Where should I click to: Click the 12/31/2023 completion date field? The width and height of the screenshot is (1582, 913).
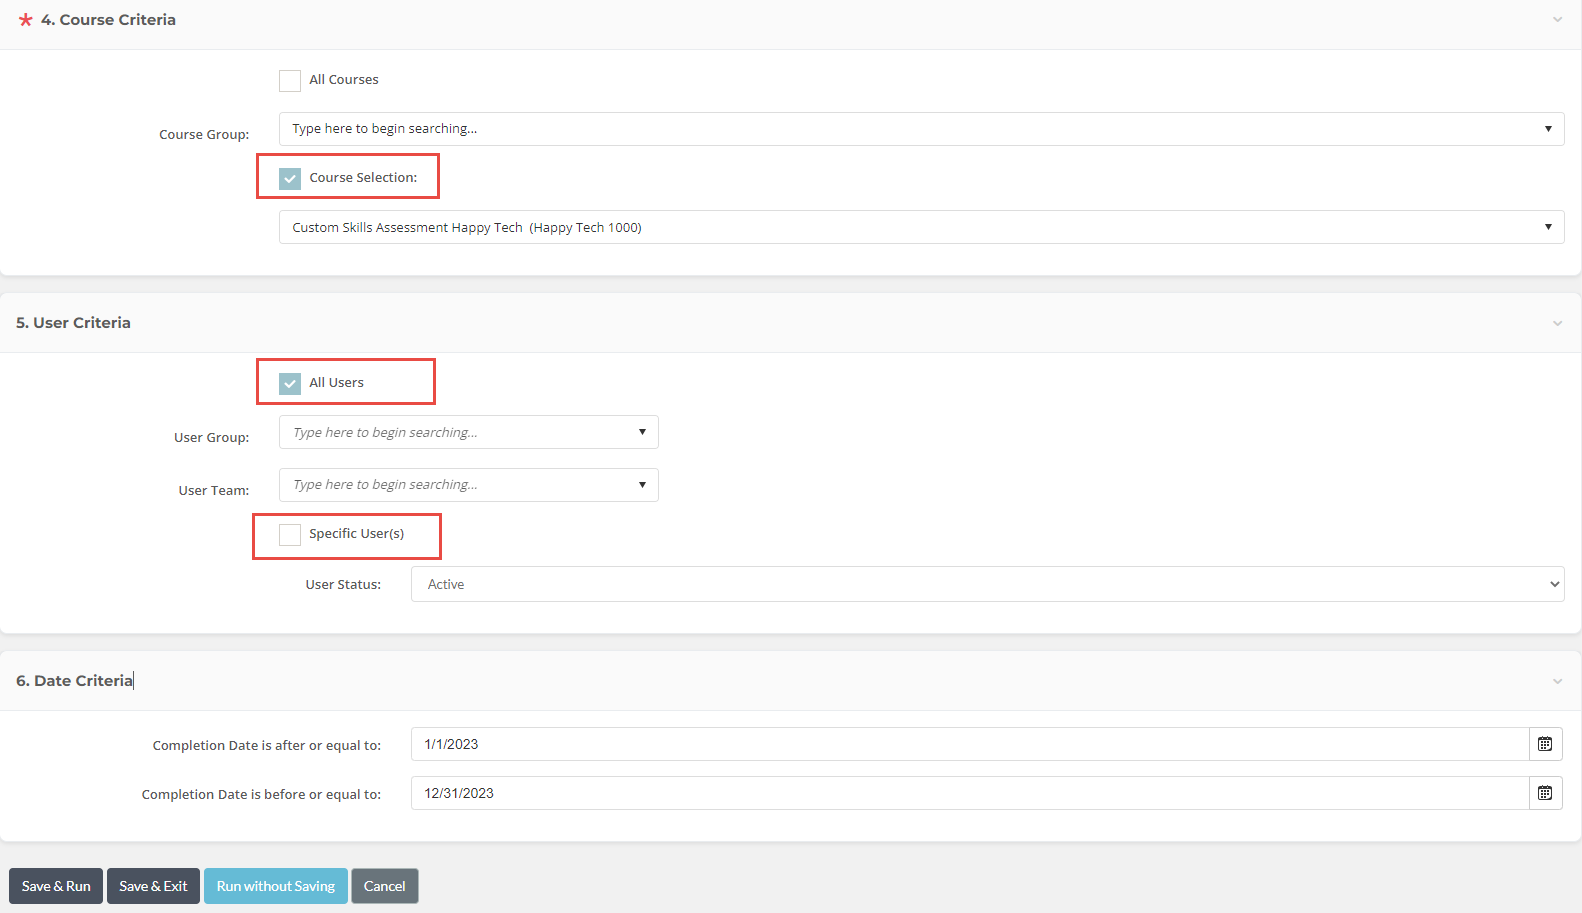(x=968, y=793)
